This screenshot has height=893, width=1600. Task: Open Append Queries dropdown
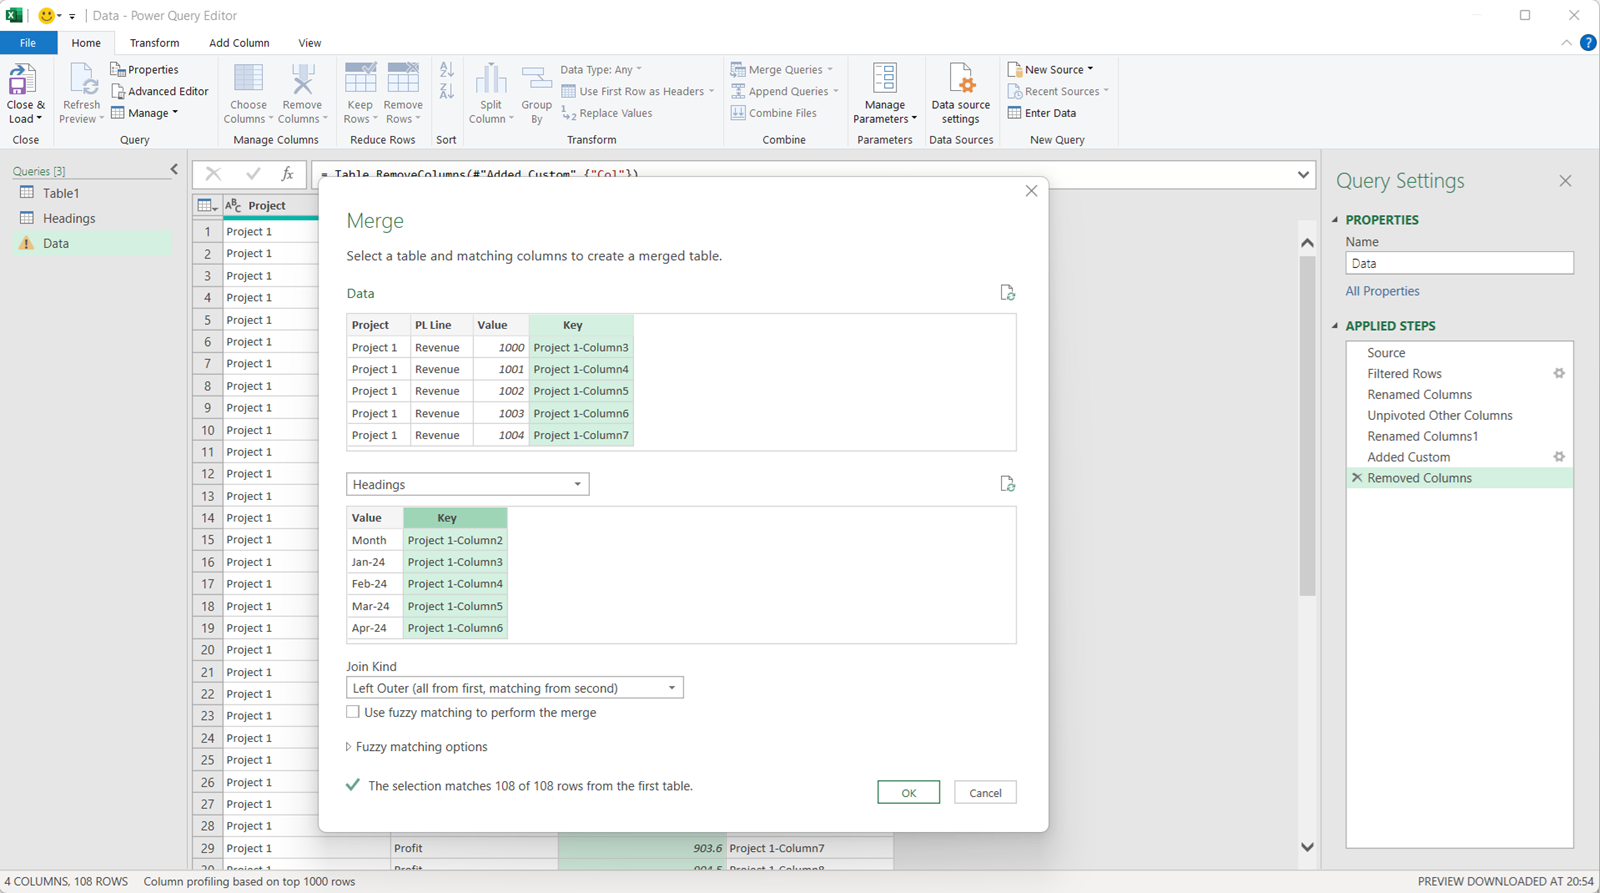click(x=835, y=91)
